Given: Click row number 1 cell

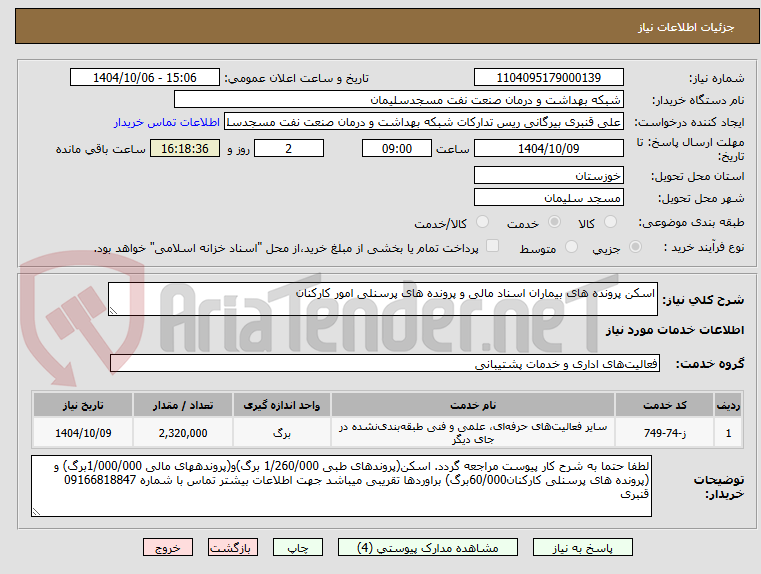Looking at the screenshot, I should pos(728,433).
